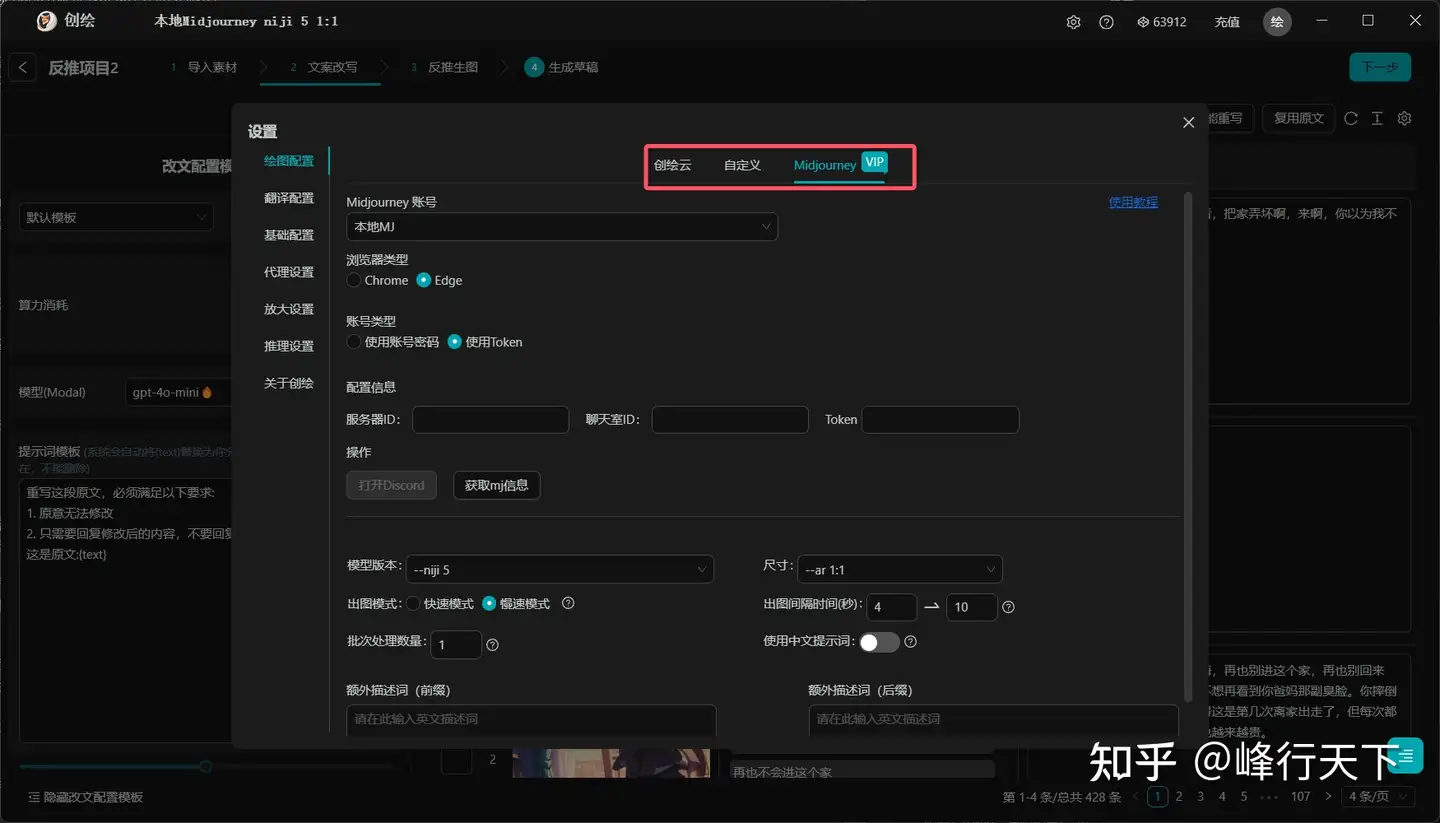This screenshot has width=1440, height=823.
Task: Click 复用原文 button
Action: (x=1299, y=118)
